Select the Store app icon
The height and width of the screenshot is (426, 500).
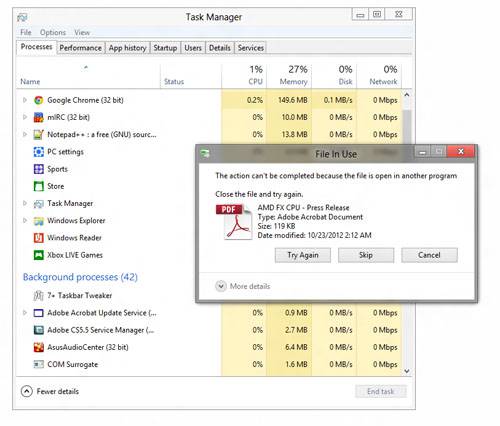point(39,186)
